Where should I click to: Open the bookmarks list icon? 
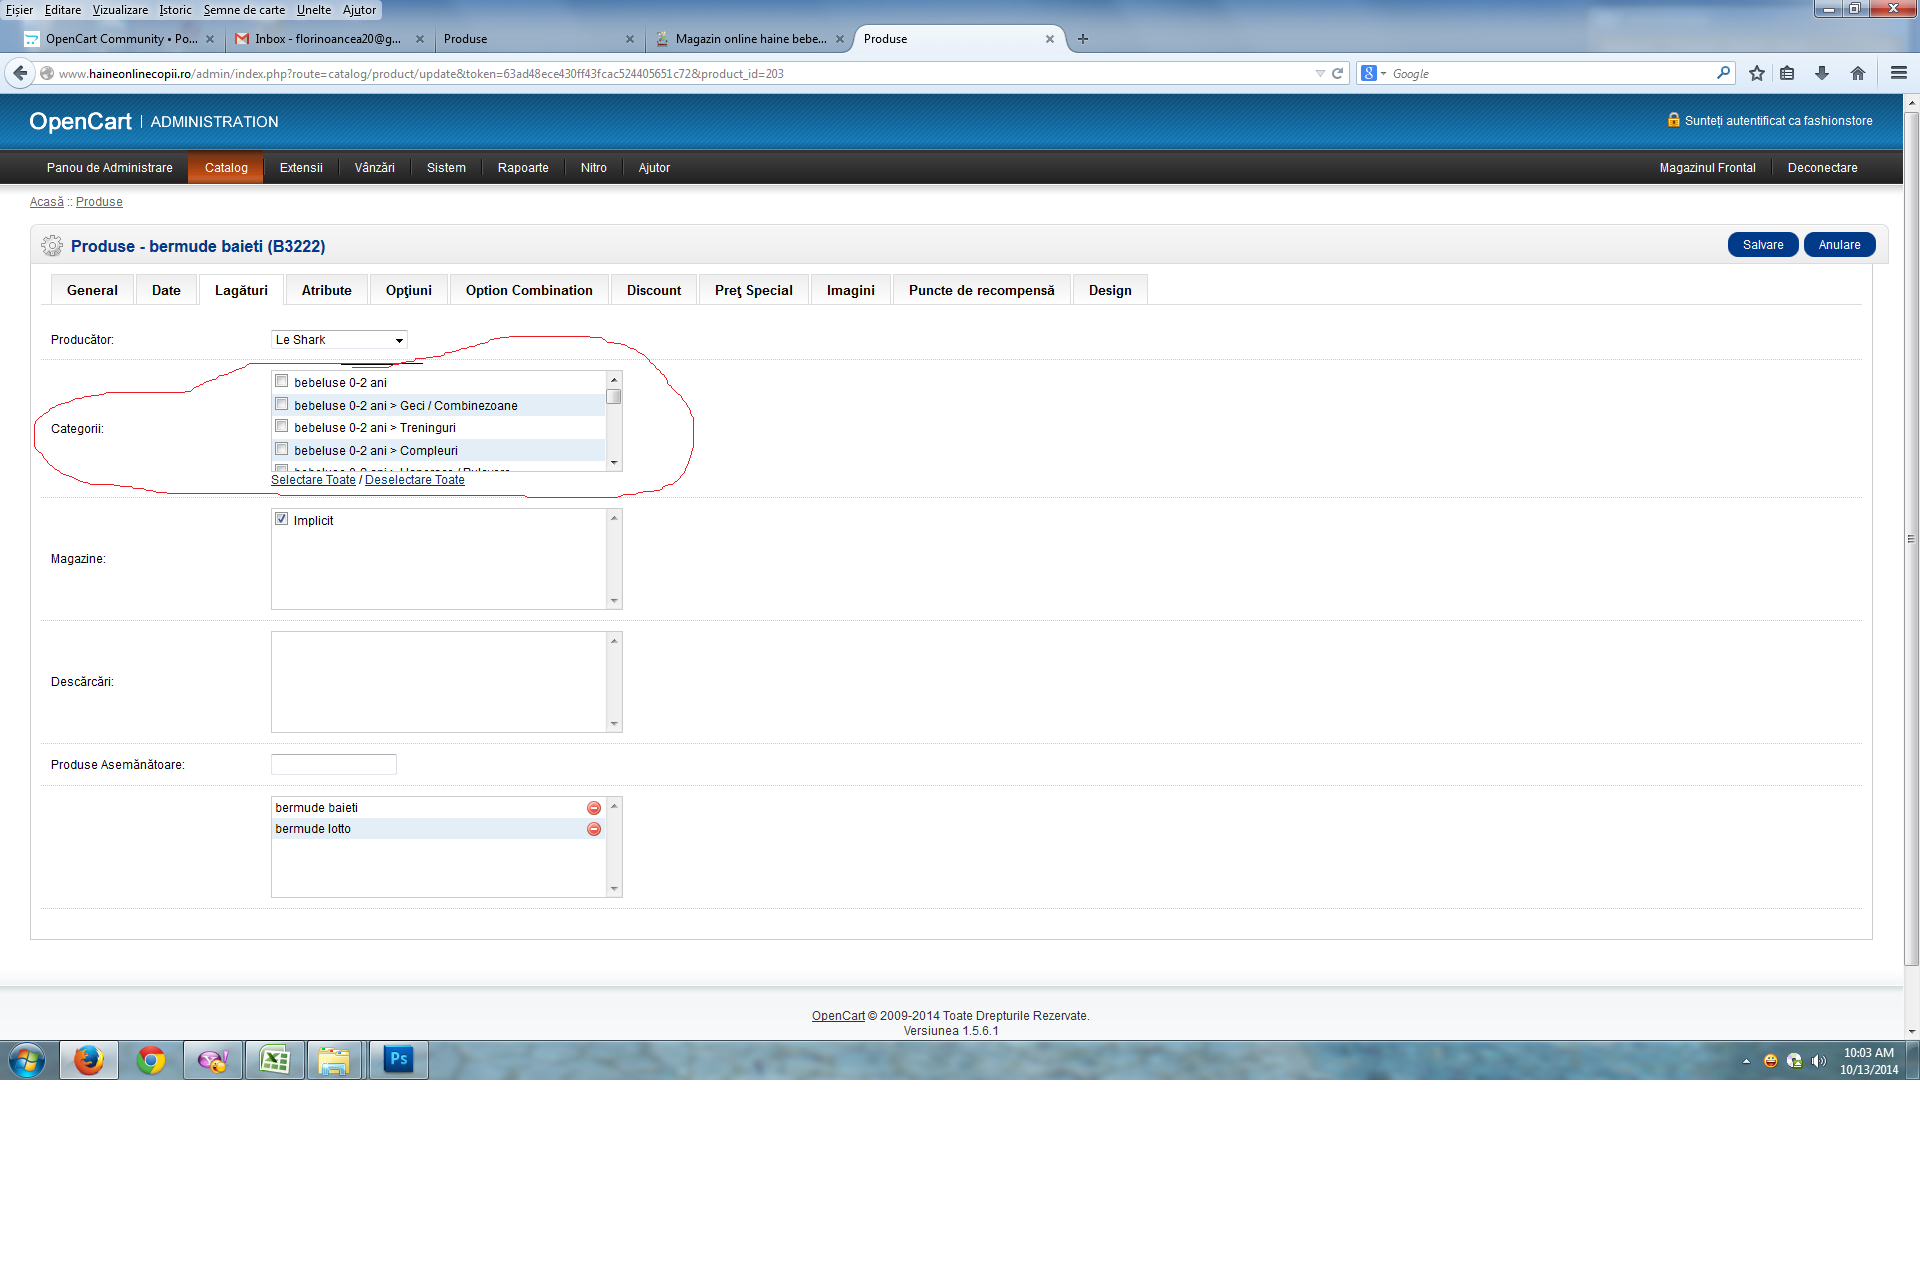click(1787, 73)
